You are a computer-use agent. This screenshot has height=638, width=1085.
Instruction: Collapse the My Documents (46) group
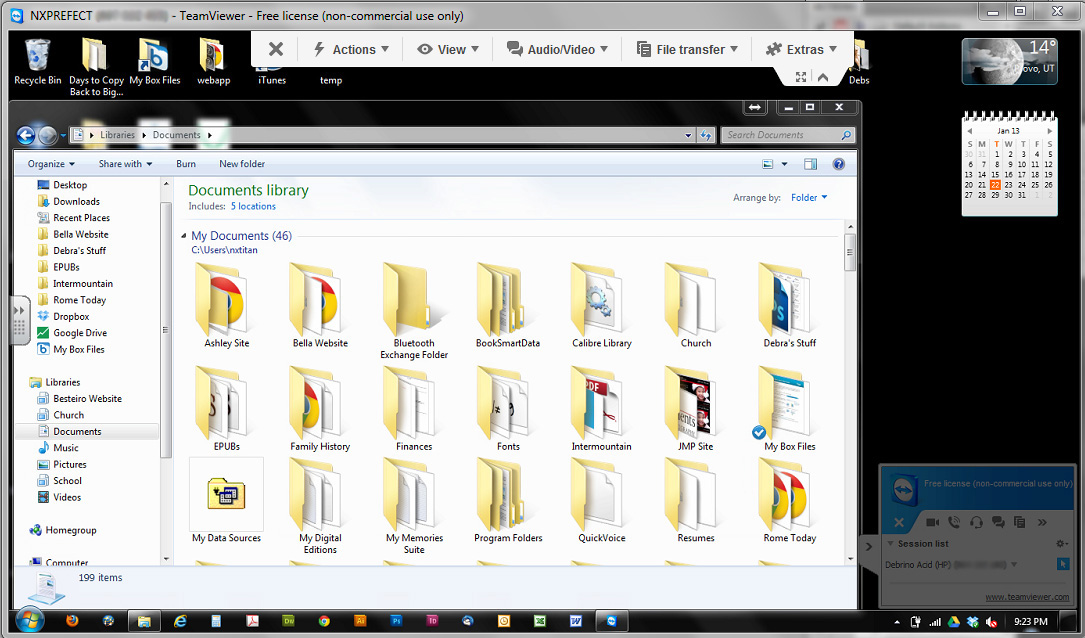click(183, 236)
